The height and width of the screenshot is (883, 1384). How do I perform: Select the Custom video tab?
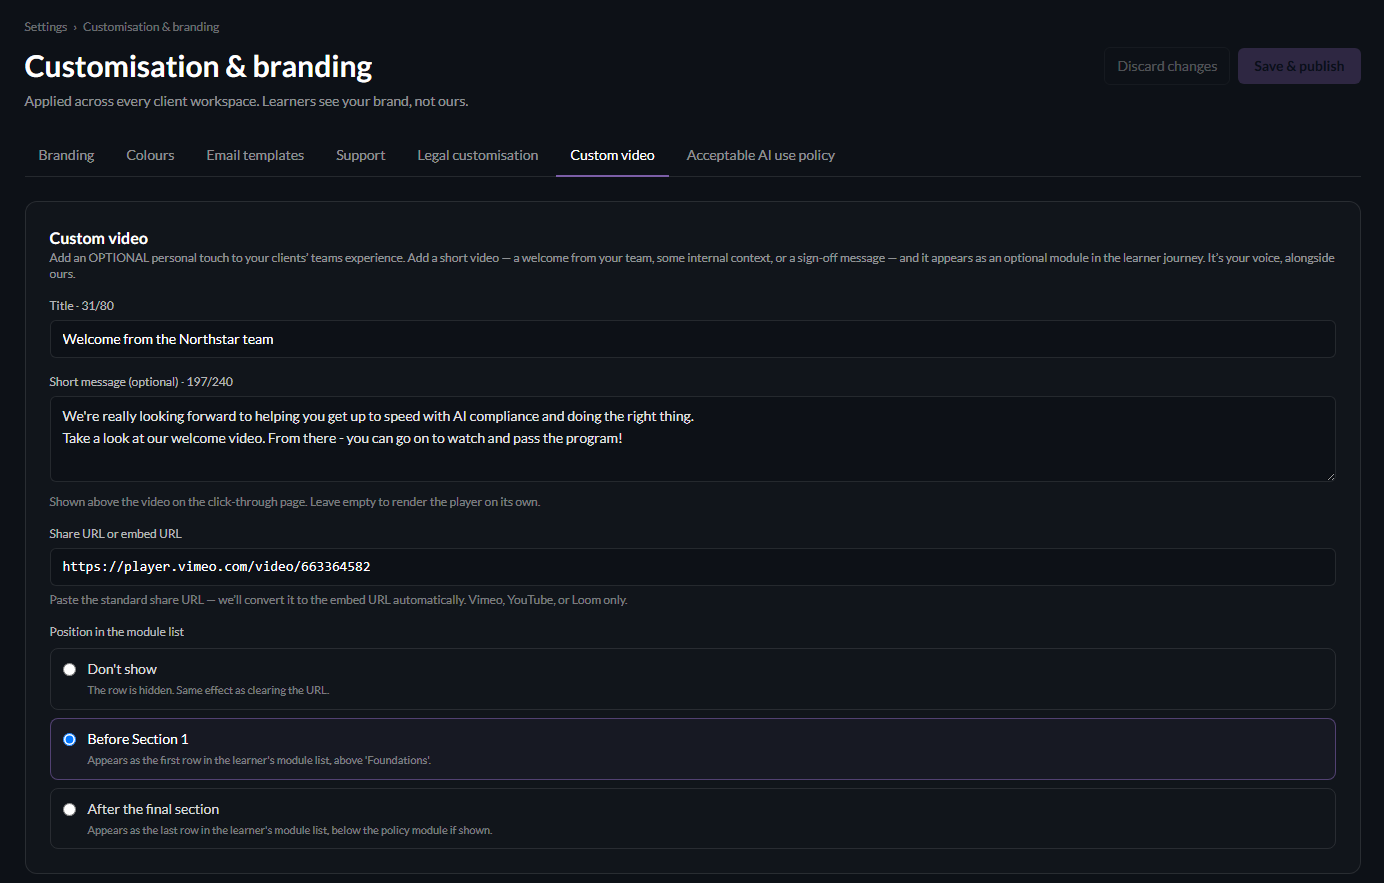612,155
